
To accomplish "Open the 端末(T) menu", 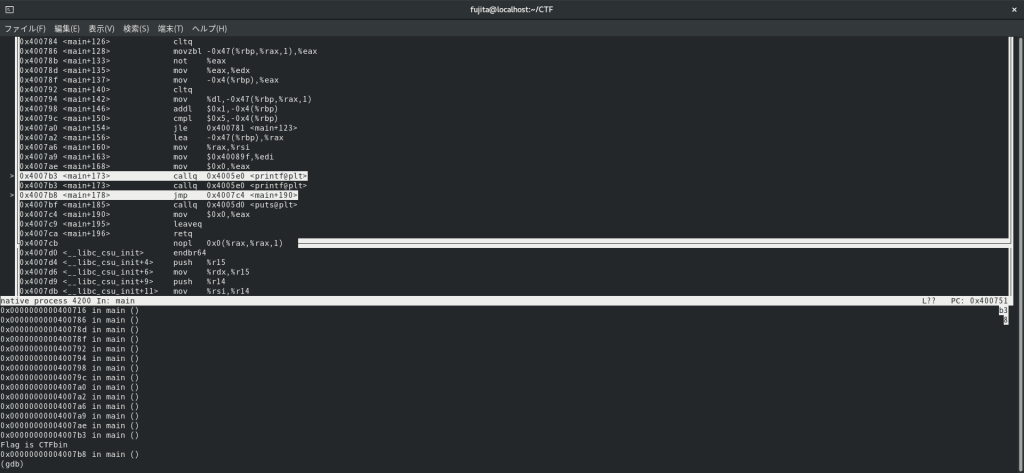I will pos(170,28).
